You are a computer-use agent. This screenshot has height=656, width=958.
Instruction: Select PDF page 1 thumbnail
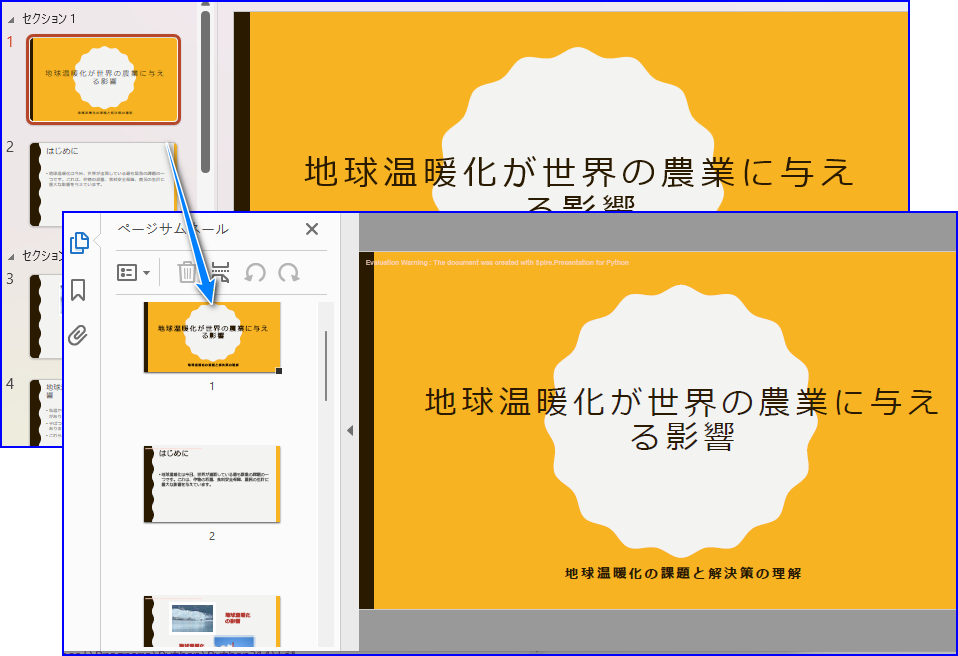pos(213,337)
